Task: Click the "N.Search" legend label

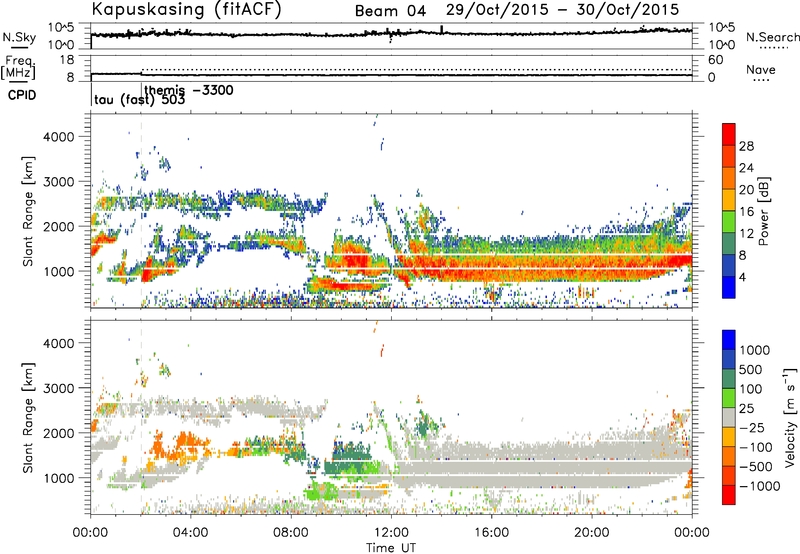Action: tap(772, 37)
